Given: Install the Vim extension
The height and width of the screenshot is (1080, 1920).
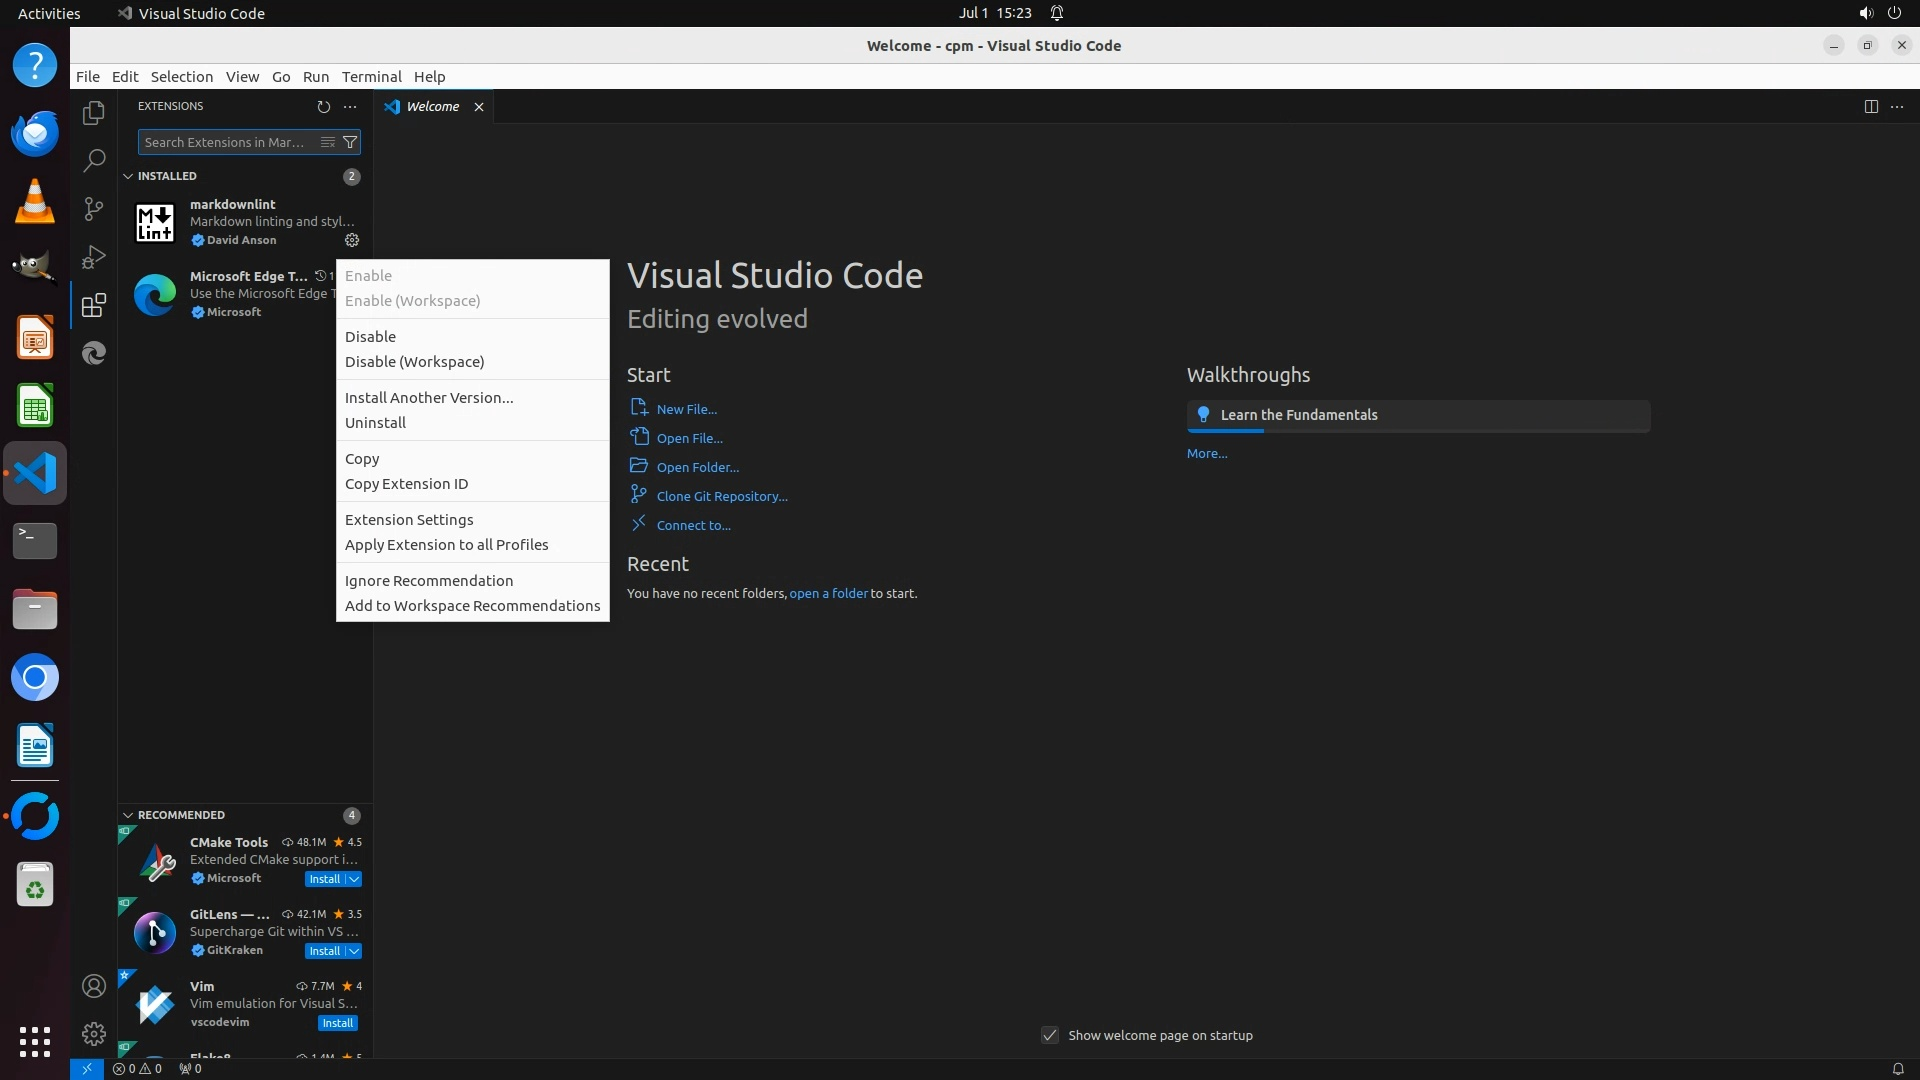Looking at the screenshot, I should pos(337,1023).
